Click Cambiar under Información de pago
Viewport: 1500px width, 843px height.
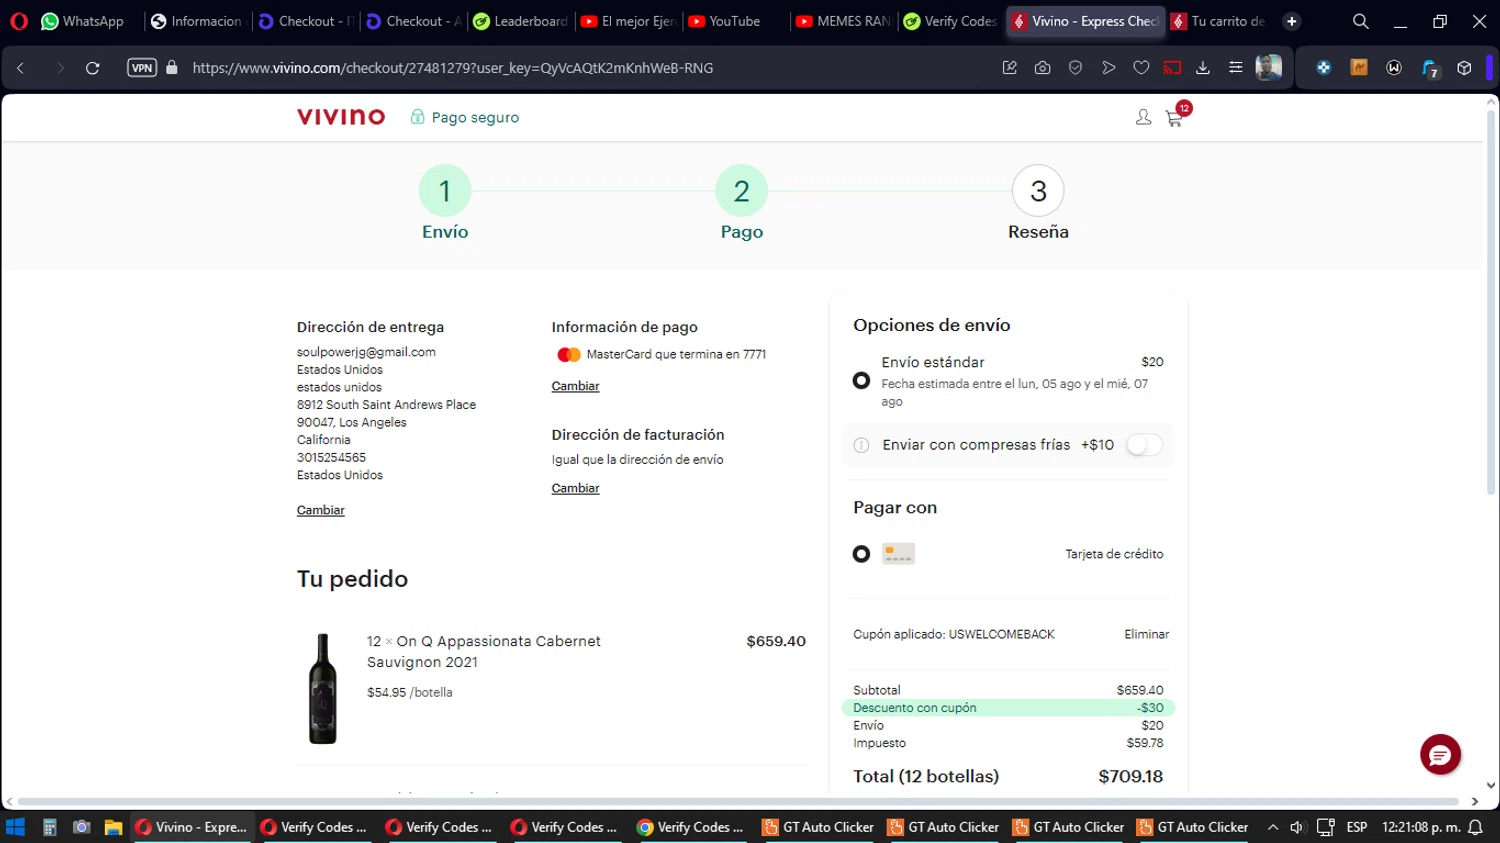[575, 386]
